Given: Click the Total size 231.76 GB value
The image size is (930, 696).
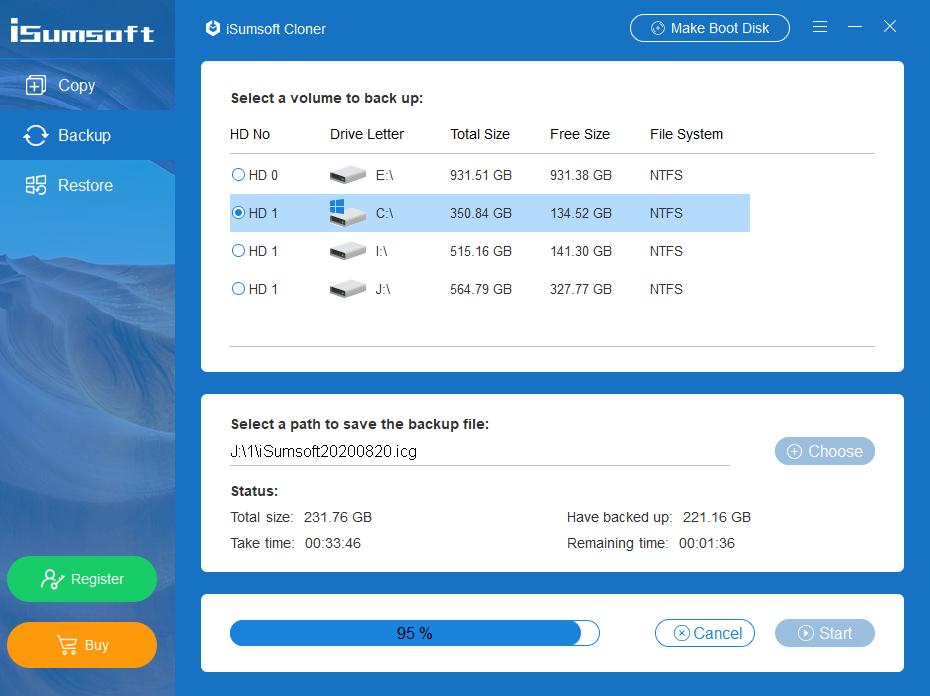Looking at the screenshot, I should (337, 517).
